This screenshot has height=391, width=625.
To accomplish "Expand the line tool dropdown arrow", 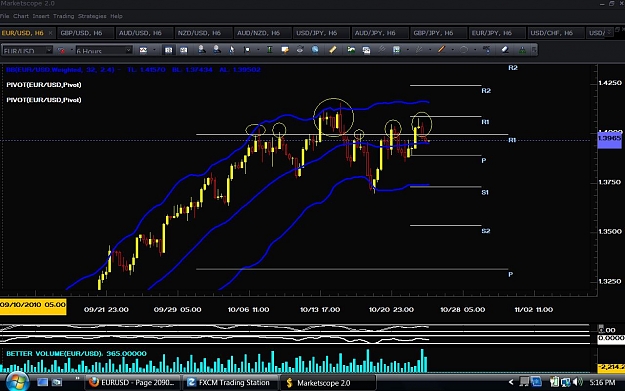I will click(x=452, y=50).
